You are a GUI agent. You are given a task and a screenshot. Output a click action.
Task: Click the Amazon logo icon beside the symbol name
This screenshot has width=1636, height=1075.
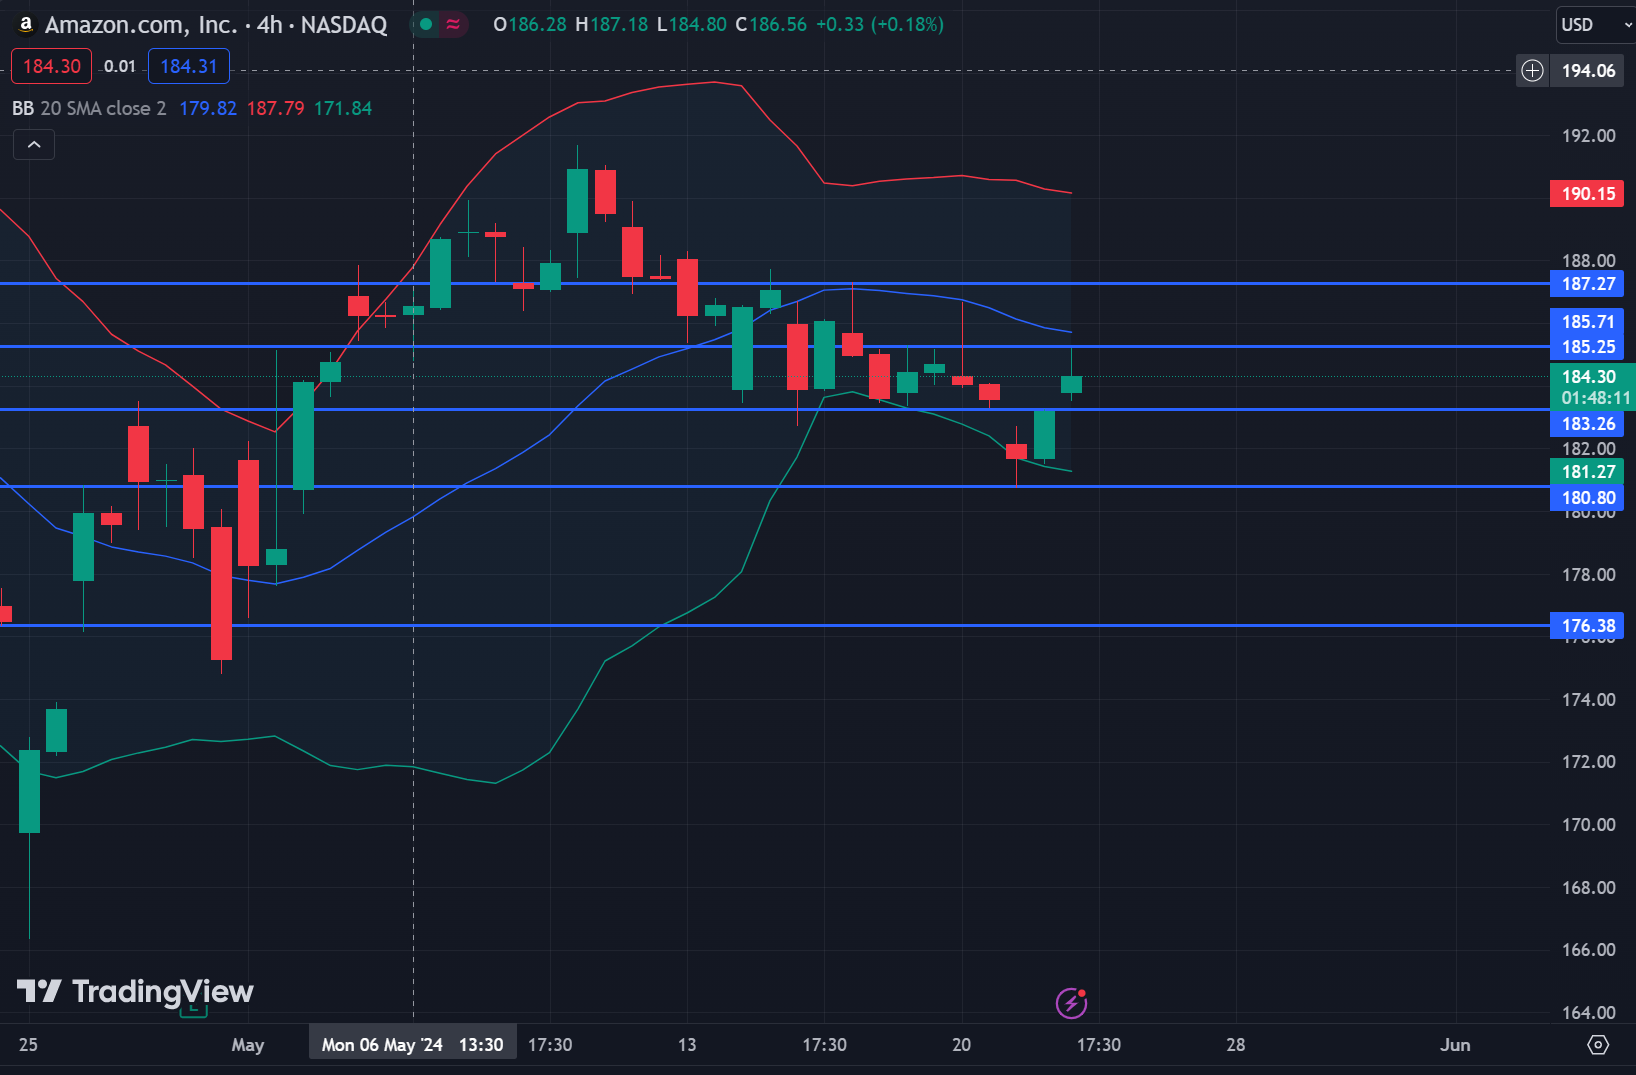(x=26, y=24)
